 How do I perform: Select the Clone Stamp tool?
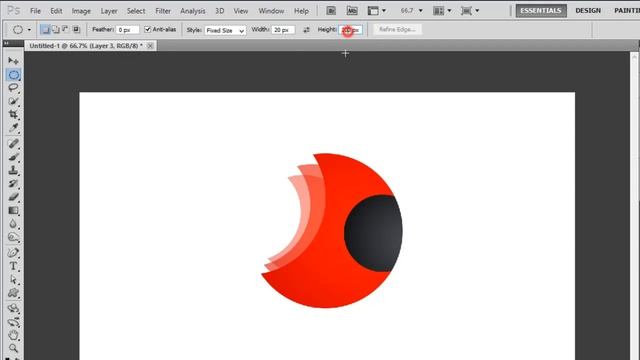coord(13,170)
